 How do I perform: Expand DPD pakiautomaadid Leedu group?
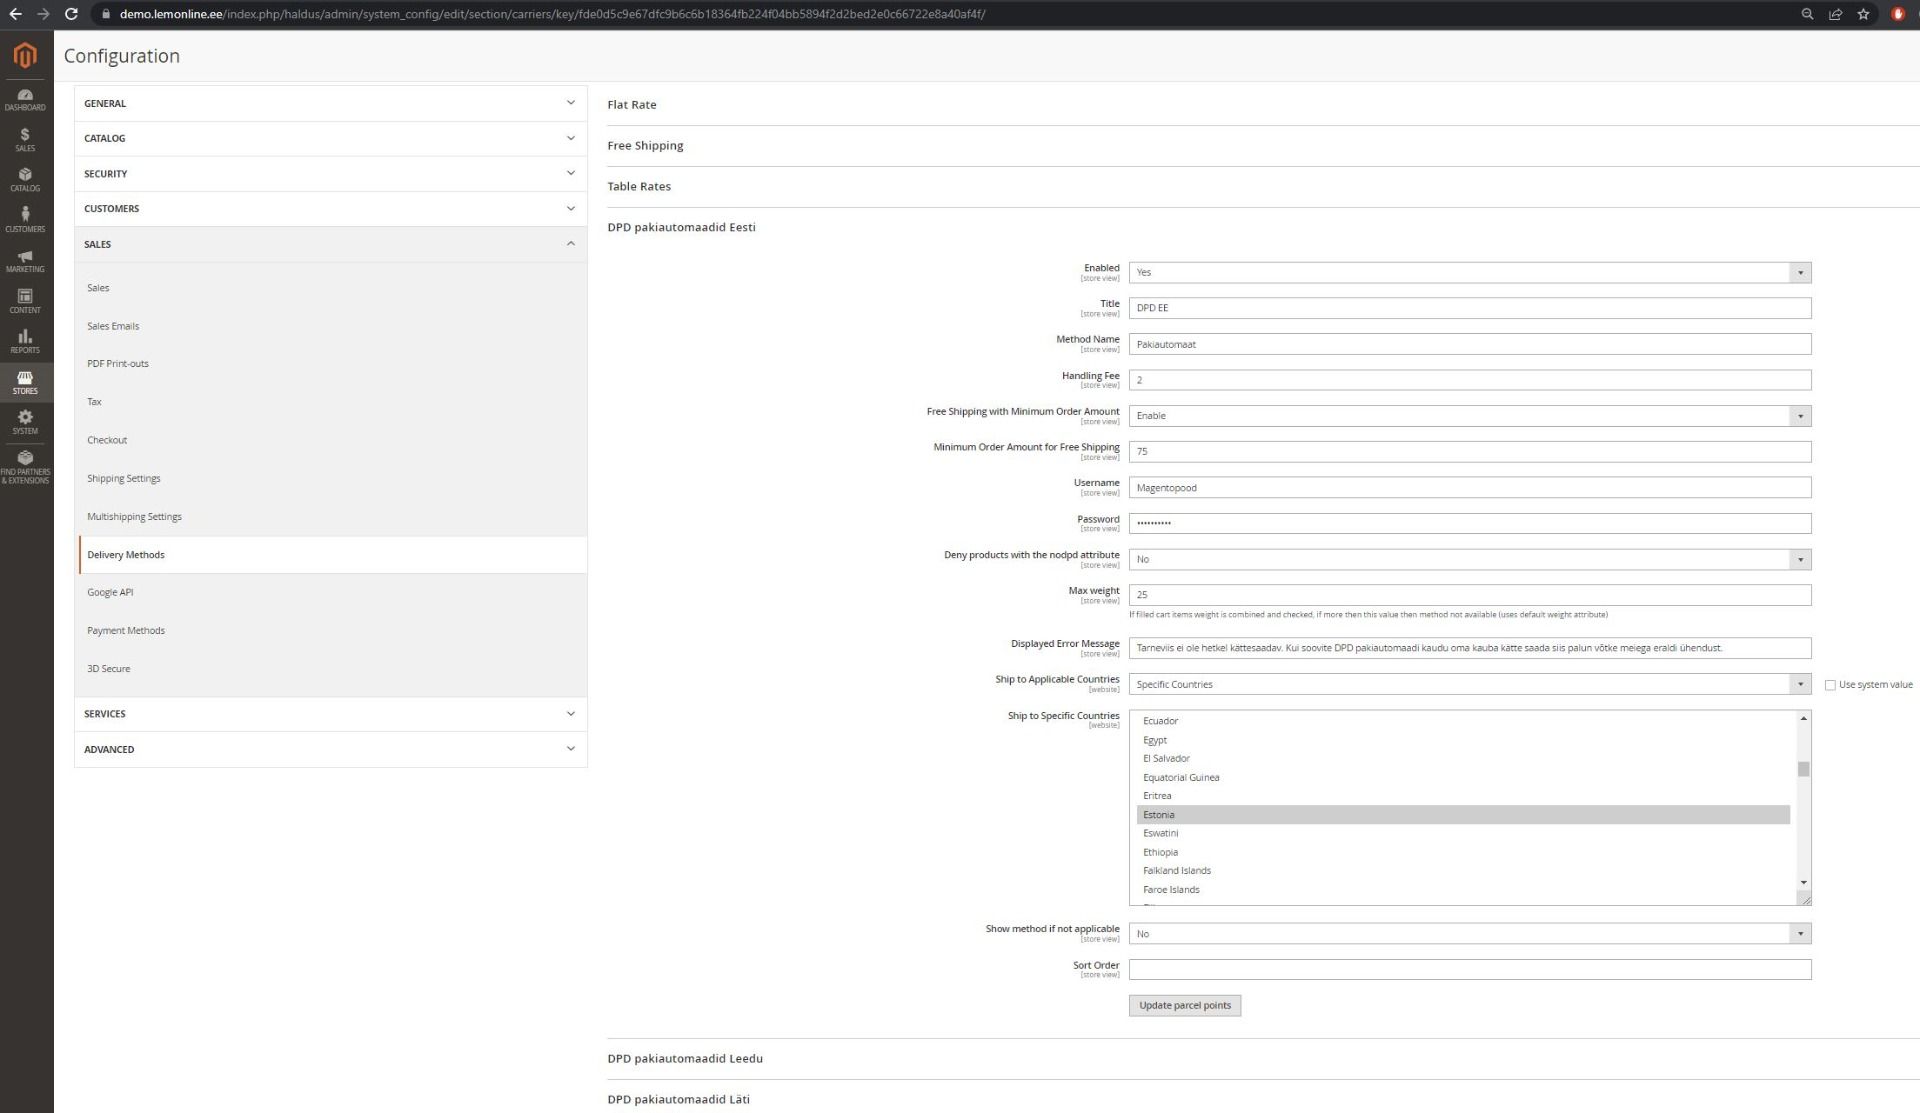point(685,1059)
